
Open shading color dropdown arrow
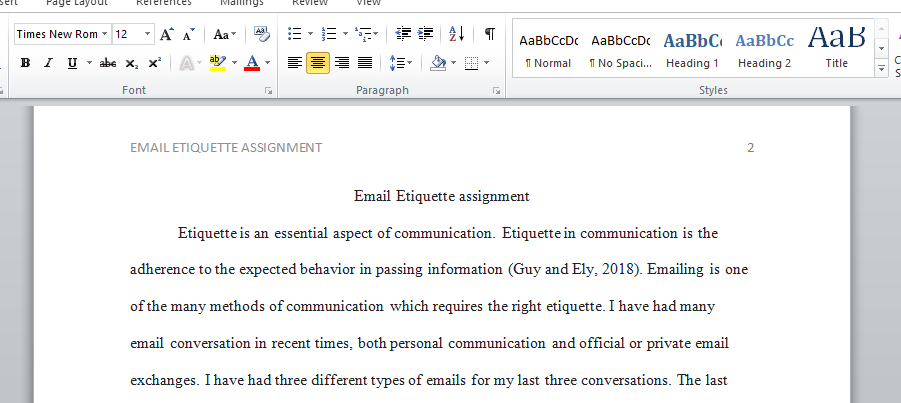(x=453, y=63)
